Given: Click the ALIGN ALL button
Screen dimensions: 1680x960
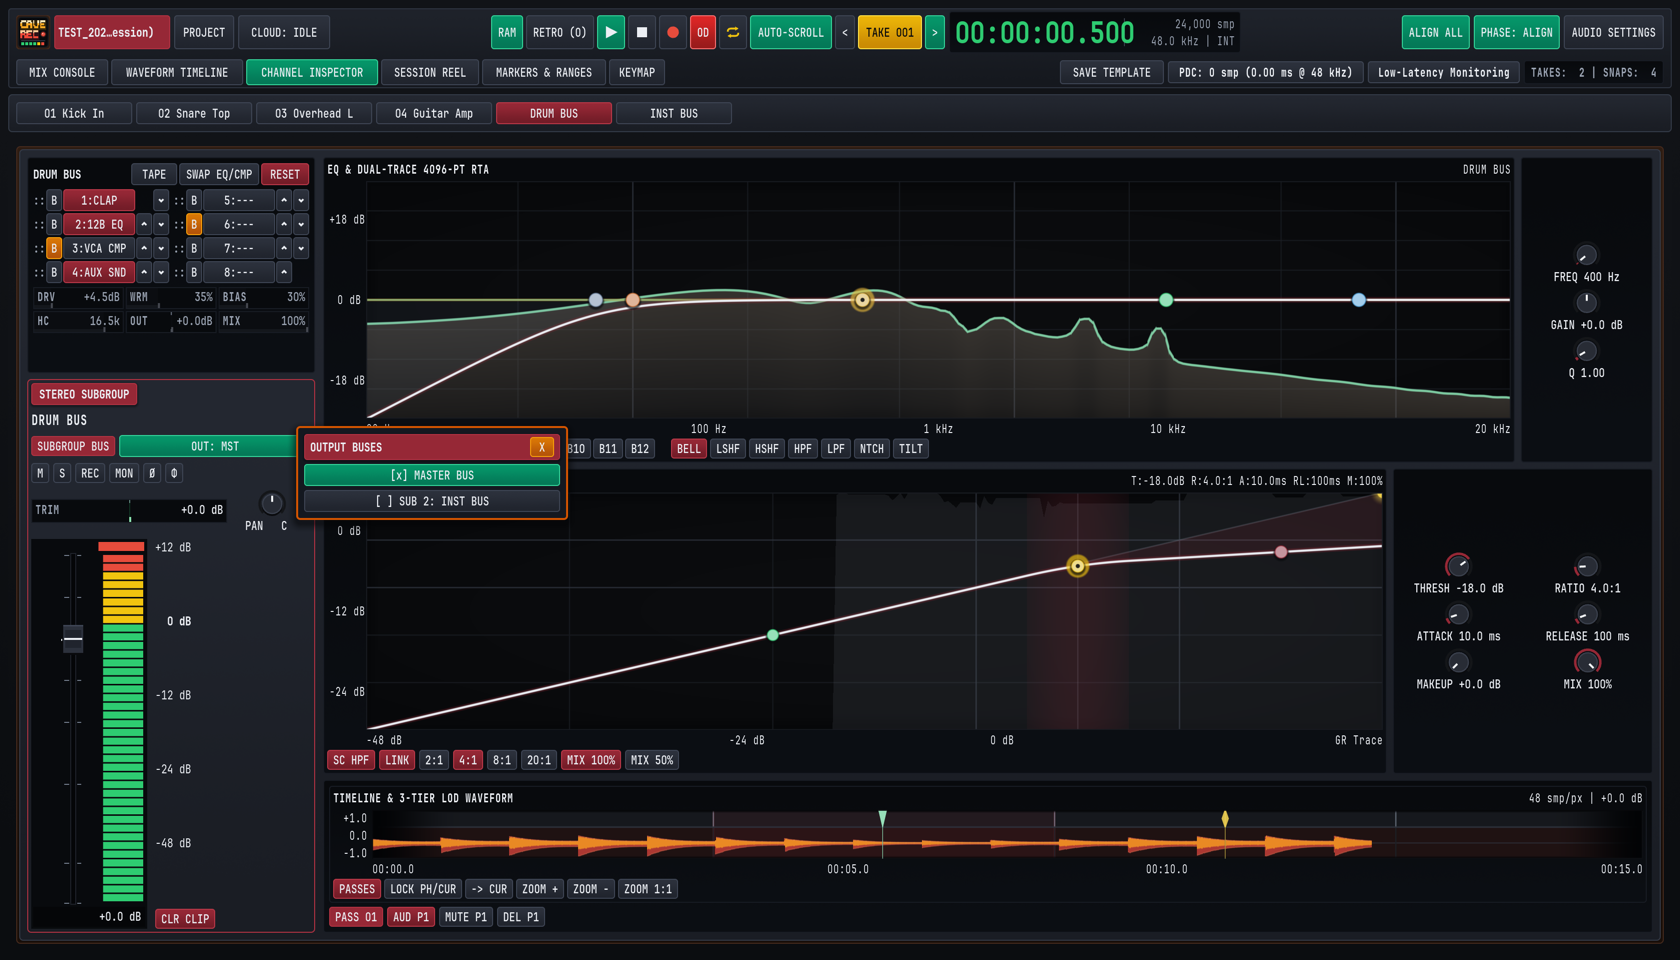Looking at the screenshot, I should pos(1435,32).
